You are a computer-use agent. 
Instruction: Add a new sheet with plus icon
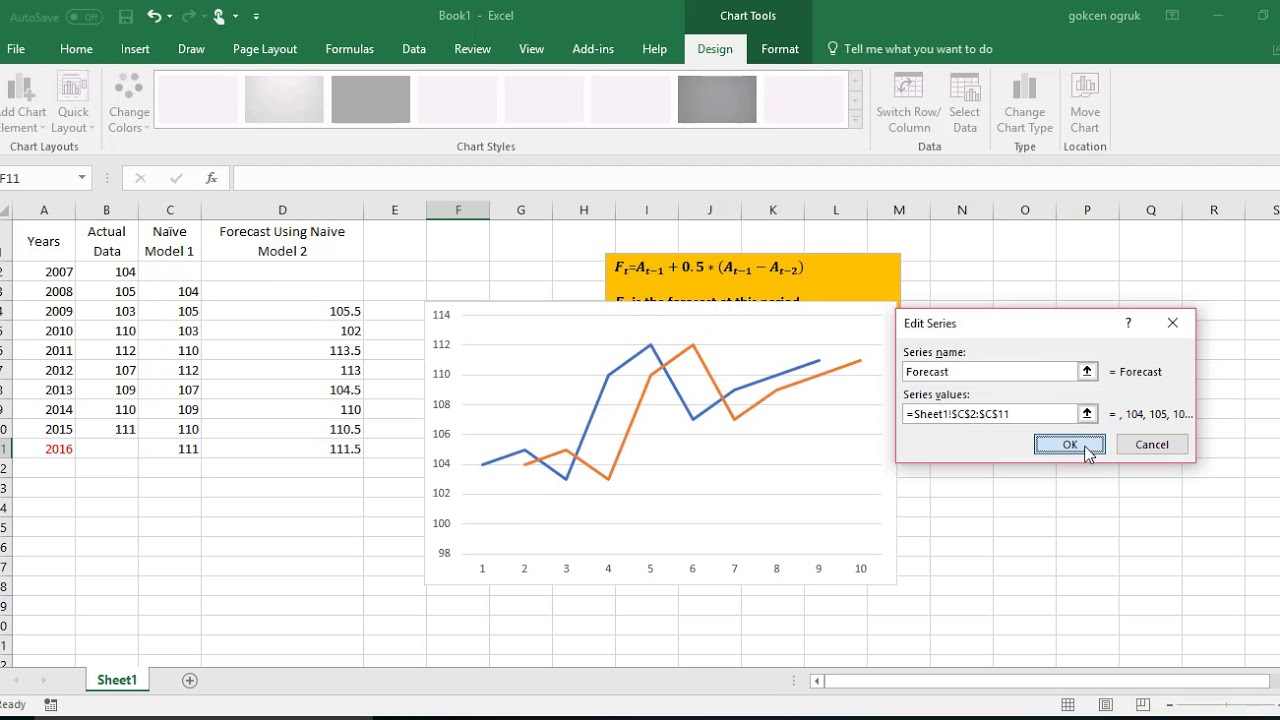tap(189, 680)
